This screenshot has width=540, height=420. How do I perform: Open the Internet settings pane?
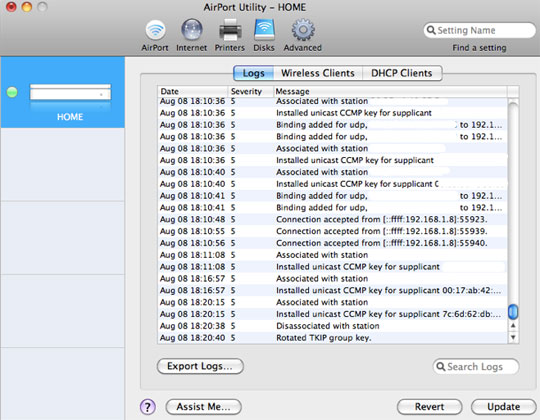click(x=191, y=35)
